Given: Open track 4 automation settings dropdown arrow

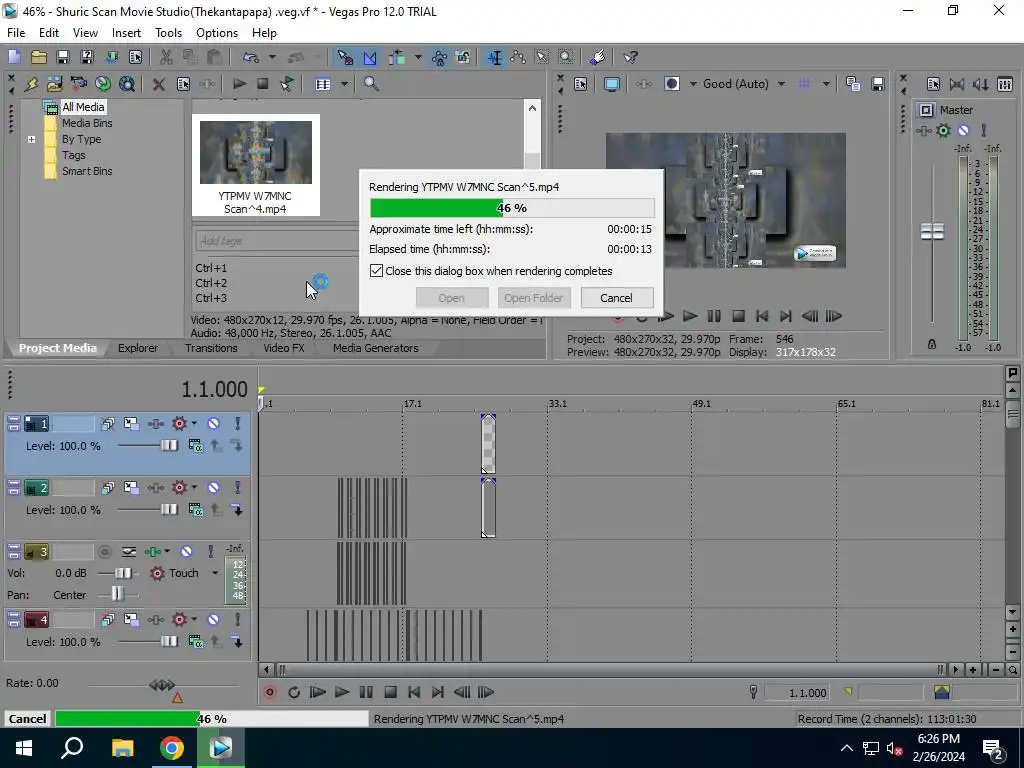Looking at the screenshot, I should pyautogui.click(x=195, y=620).
